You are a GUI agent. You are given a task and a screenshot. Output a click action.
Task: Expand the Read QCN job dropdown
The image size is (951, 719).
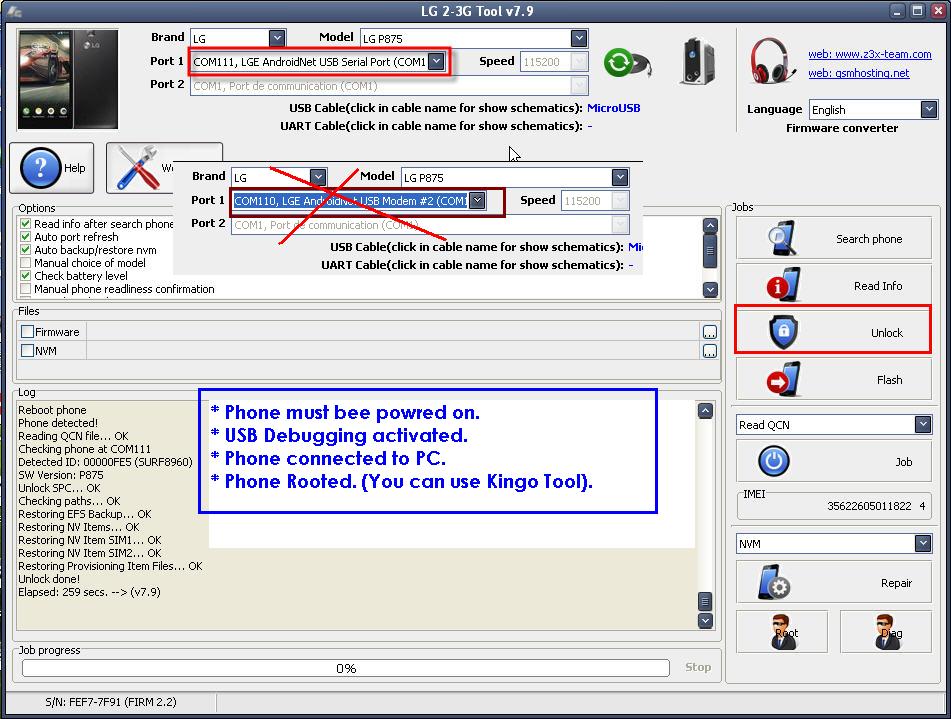922,425
